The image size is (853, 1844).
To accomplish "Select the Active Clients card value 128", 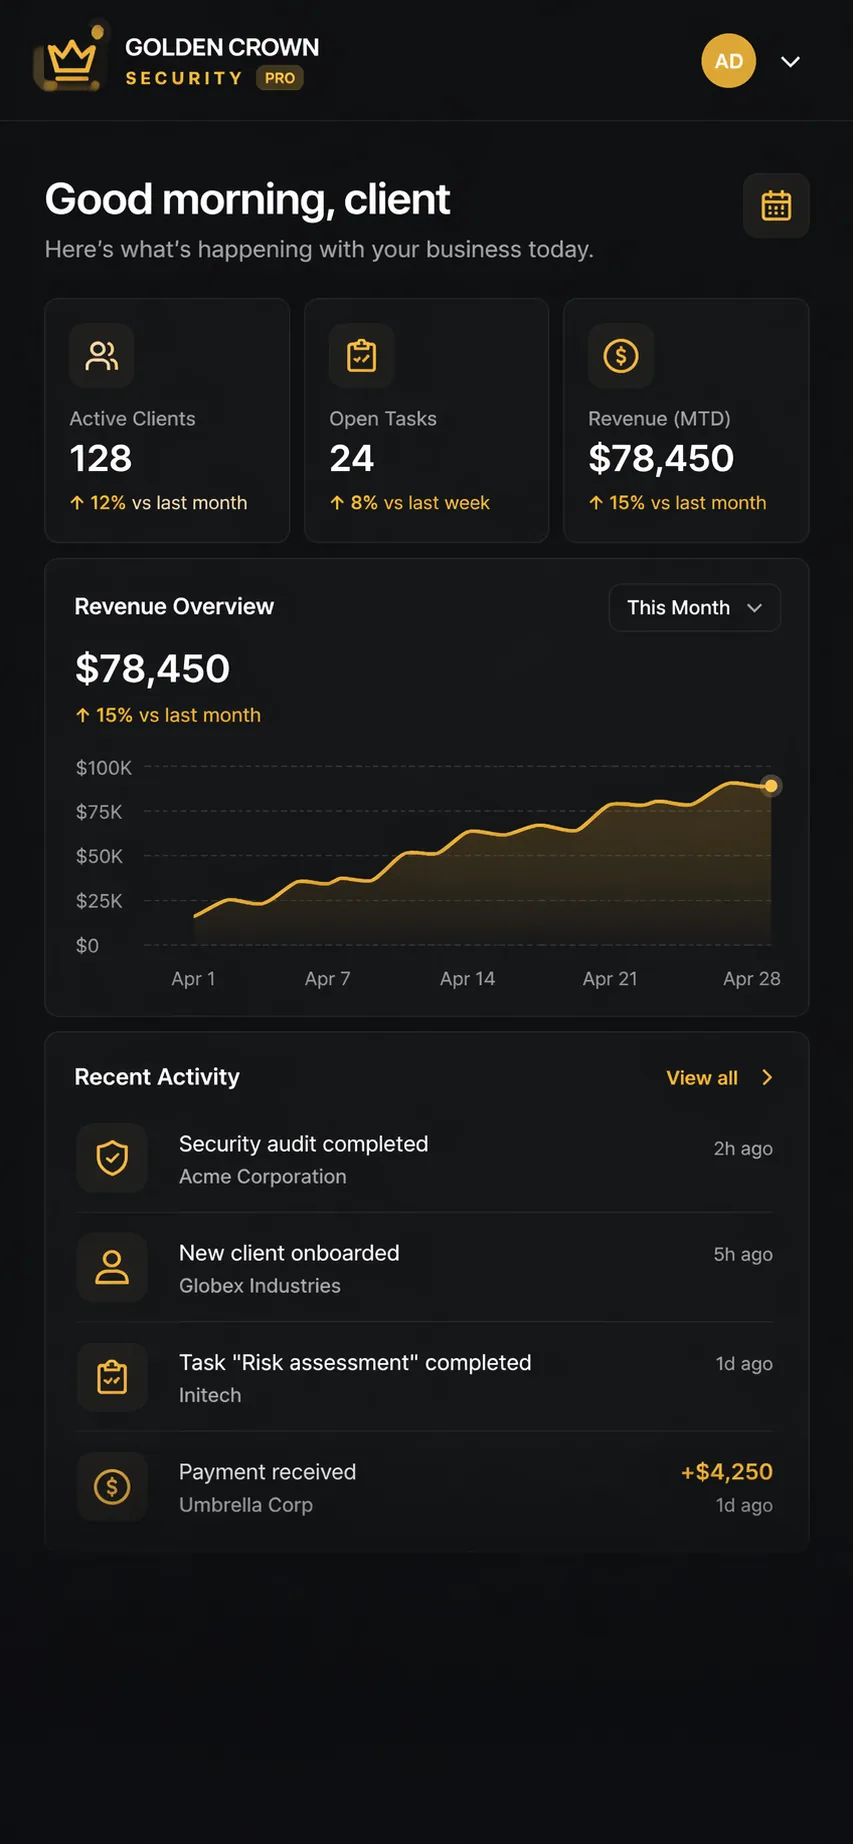I will click(x=101, y=458).
